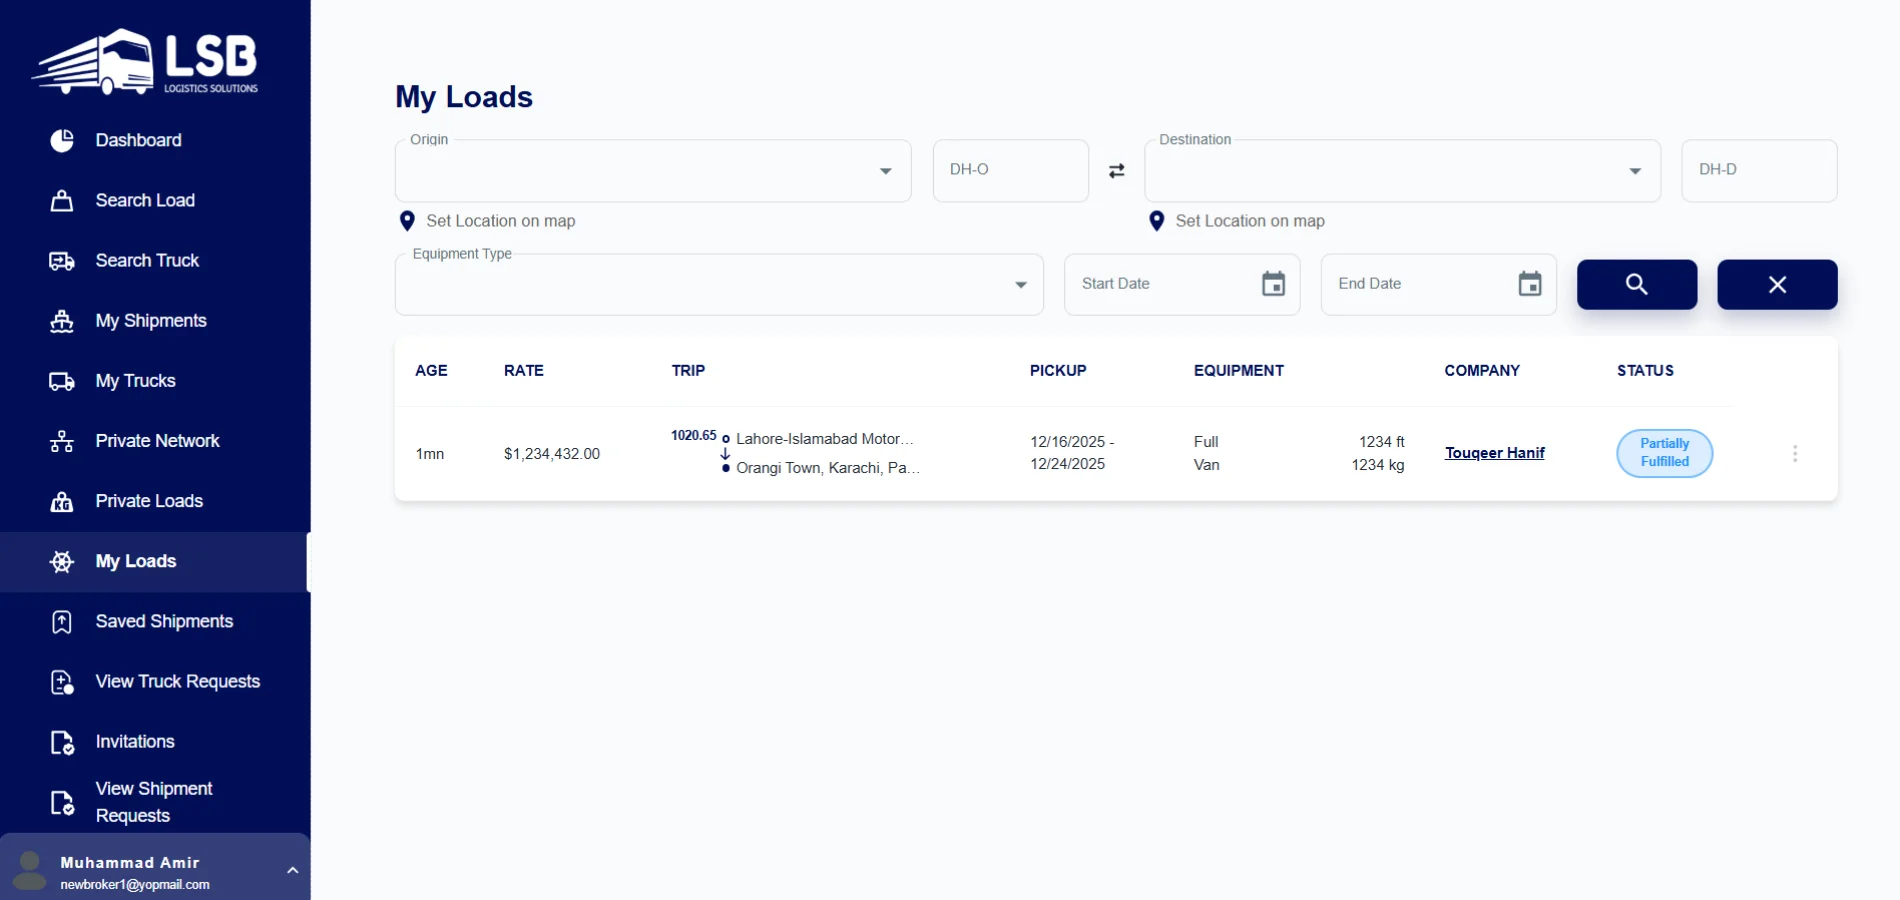The width and height of the screenshot is (1900, 900).
Task: Click the origin Set Location on map pin
Action: point(407,221)
